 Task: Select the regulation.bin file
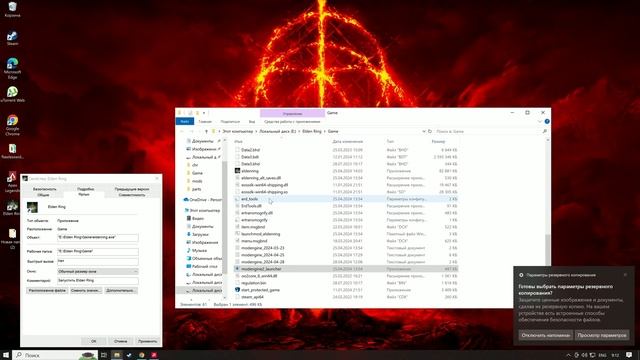point(253,283)
